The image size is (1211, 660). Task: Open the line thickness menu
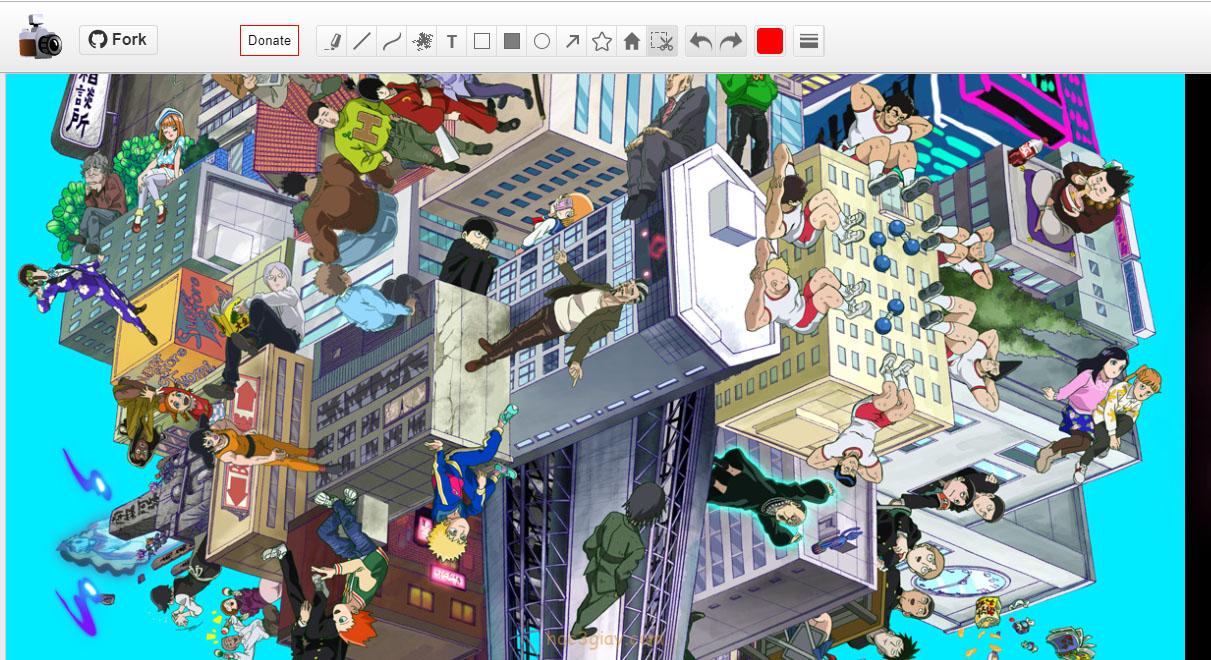pos(809,41)
